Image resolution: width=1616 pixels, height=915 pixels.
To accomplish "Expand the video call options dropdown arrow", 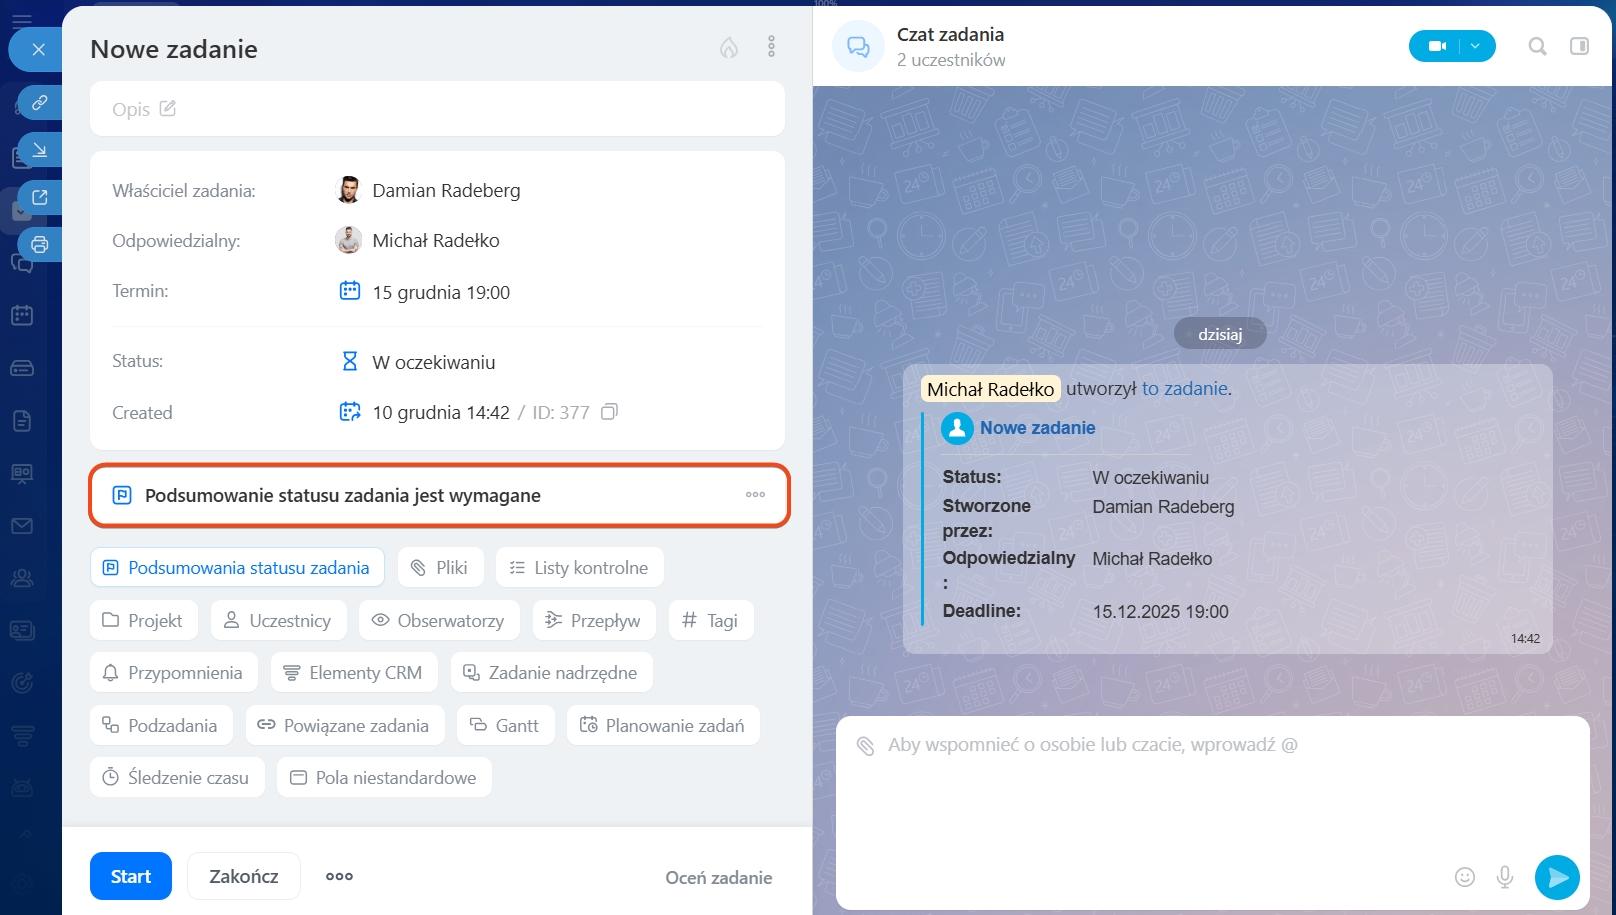I will tap(1476, 46).
